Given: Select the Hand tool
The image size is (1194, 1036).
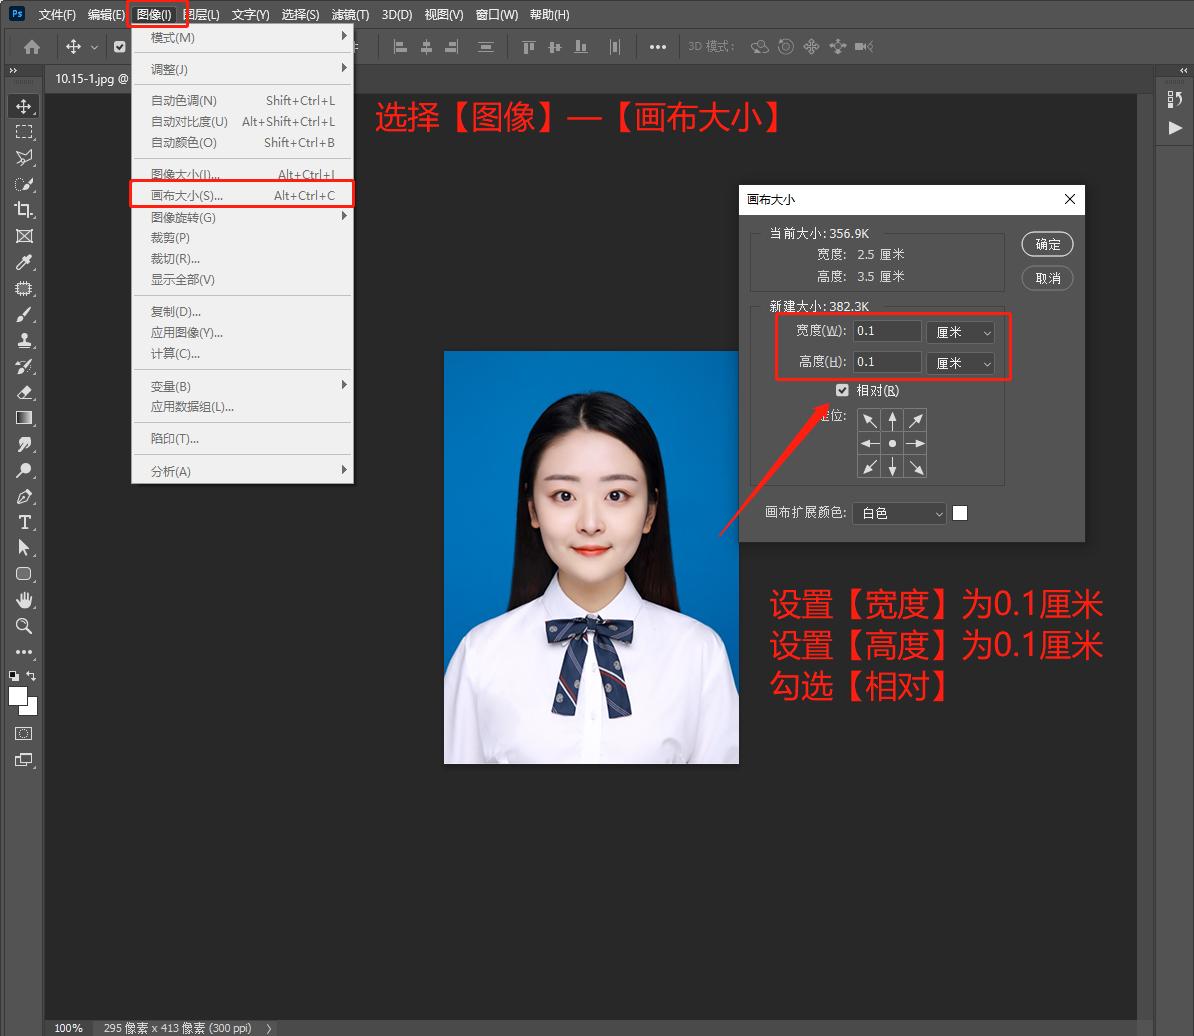Looking at the screenshot, I should click(x=24, y=600).
